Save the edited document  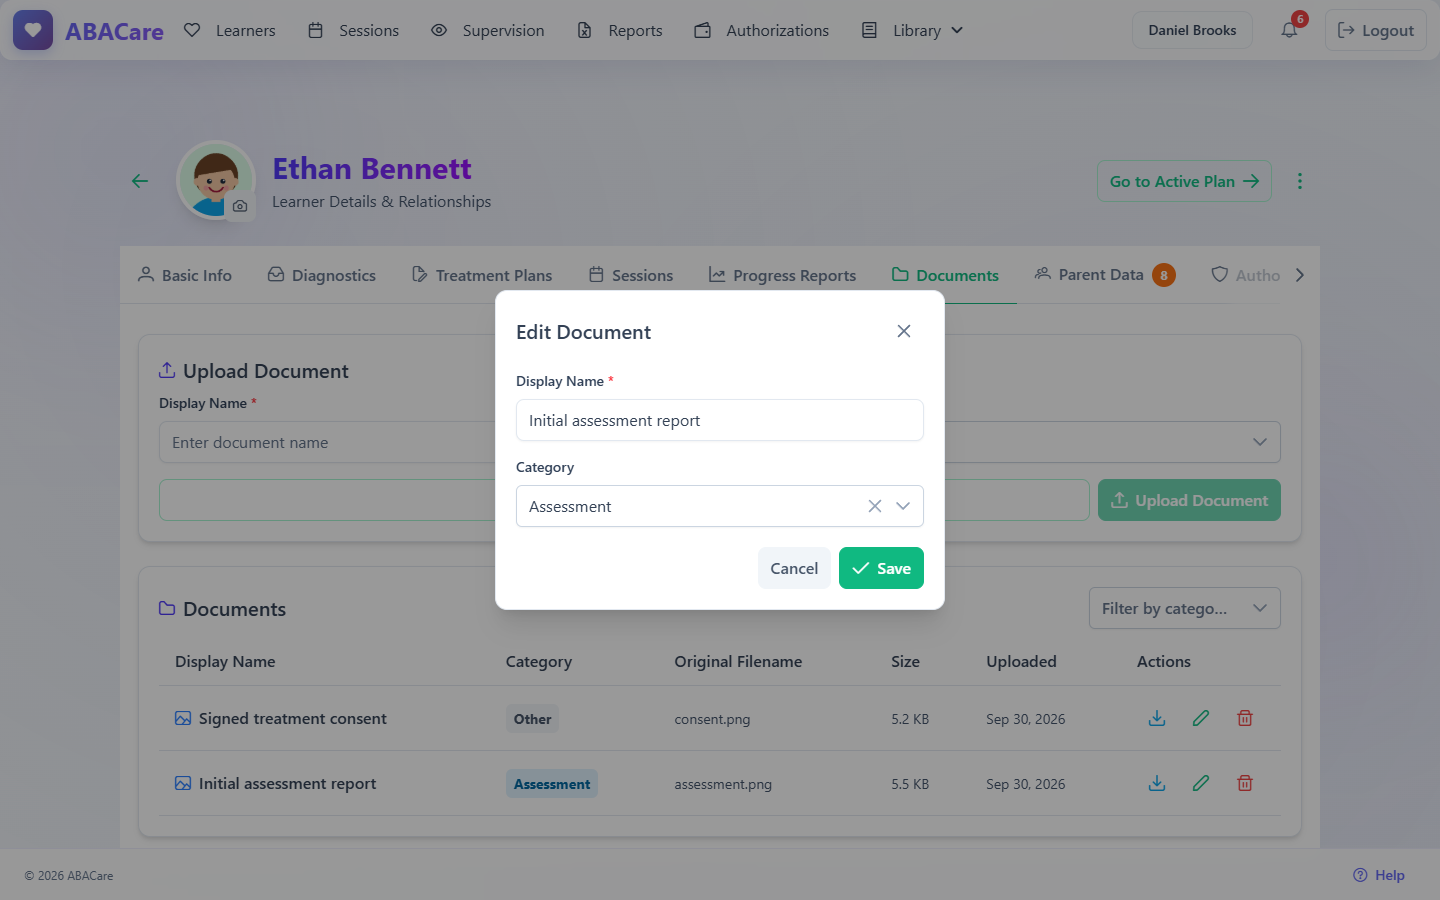pos(881,568)
